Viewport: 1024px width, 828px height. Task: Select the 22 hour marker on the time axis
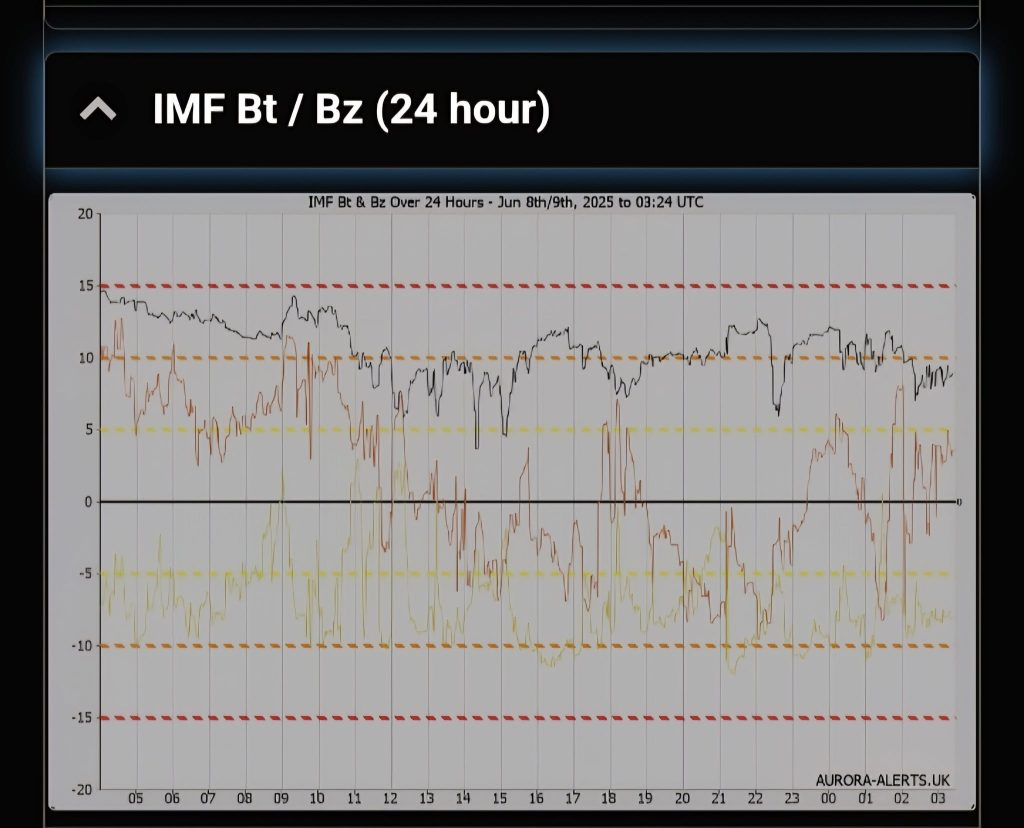point(755,799)
